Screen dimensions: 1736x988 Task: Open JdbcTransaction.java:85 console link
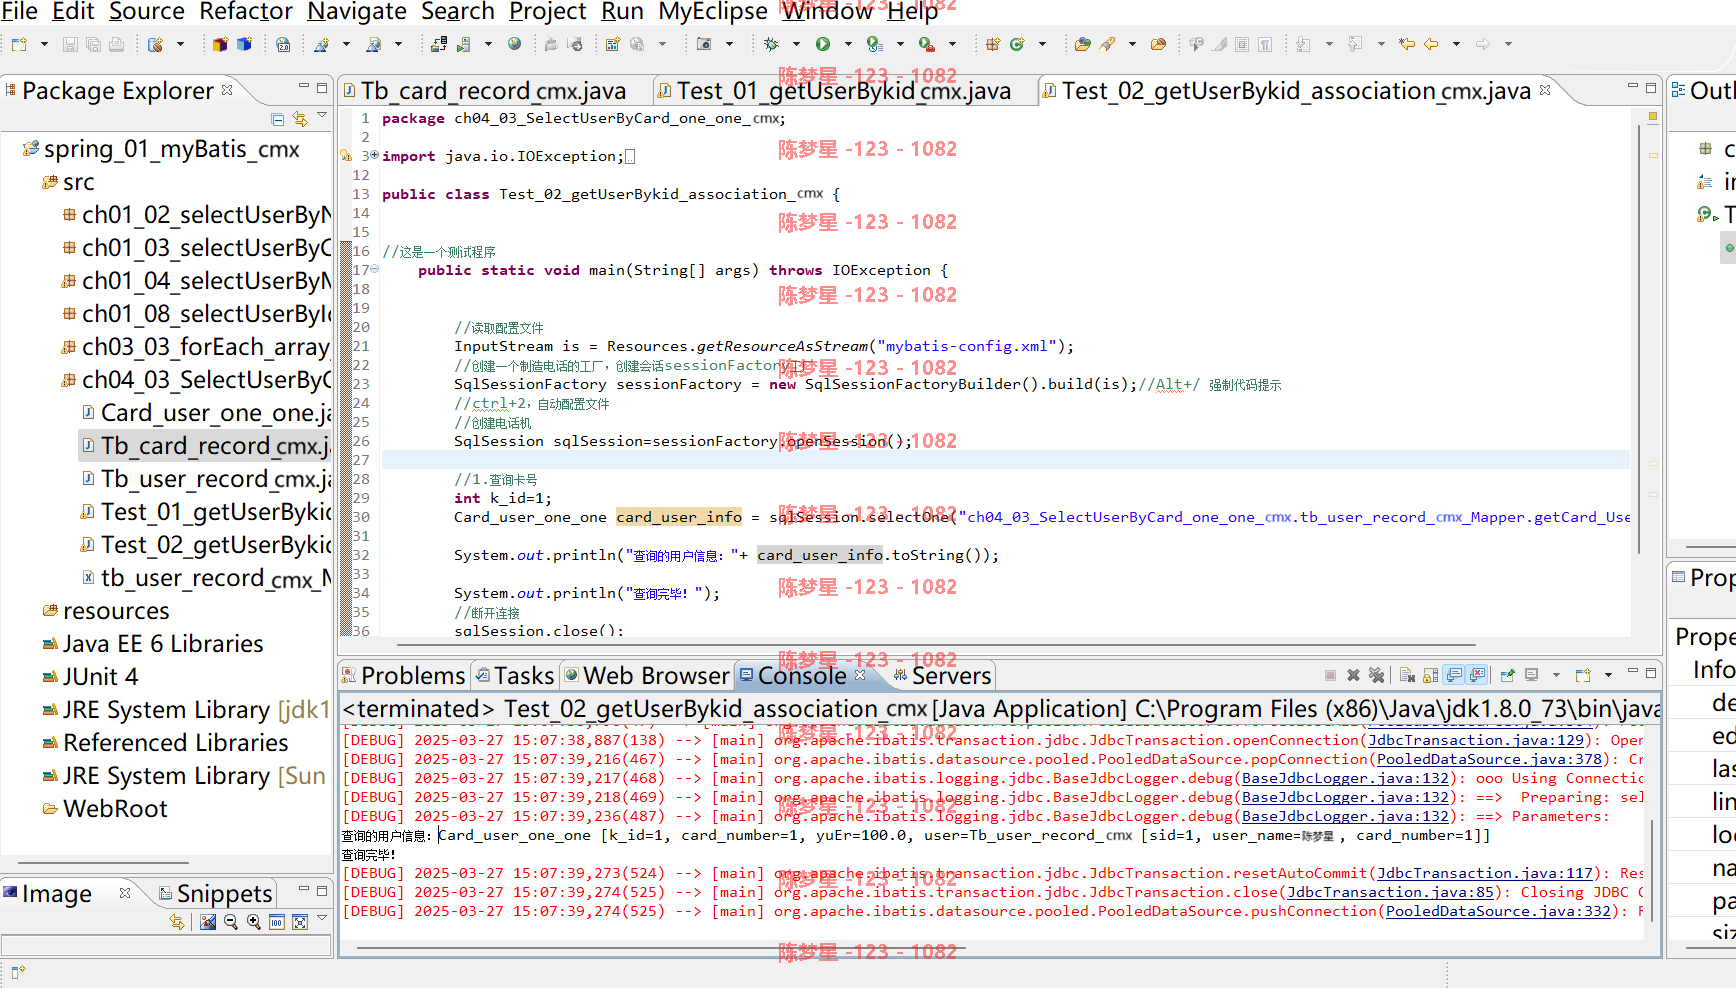click(x=1391, y=892)
